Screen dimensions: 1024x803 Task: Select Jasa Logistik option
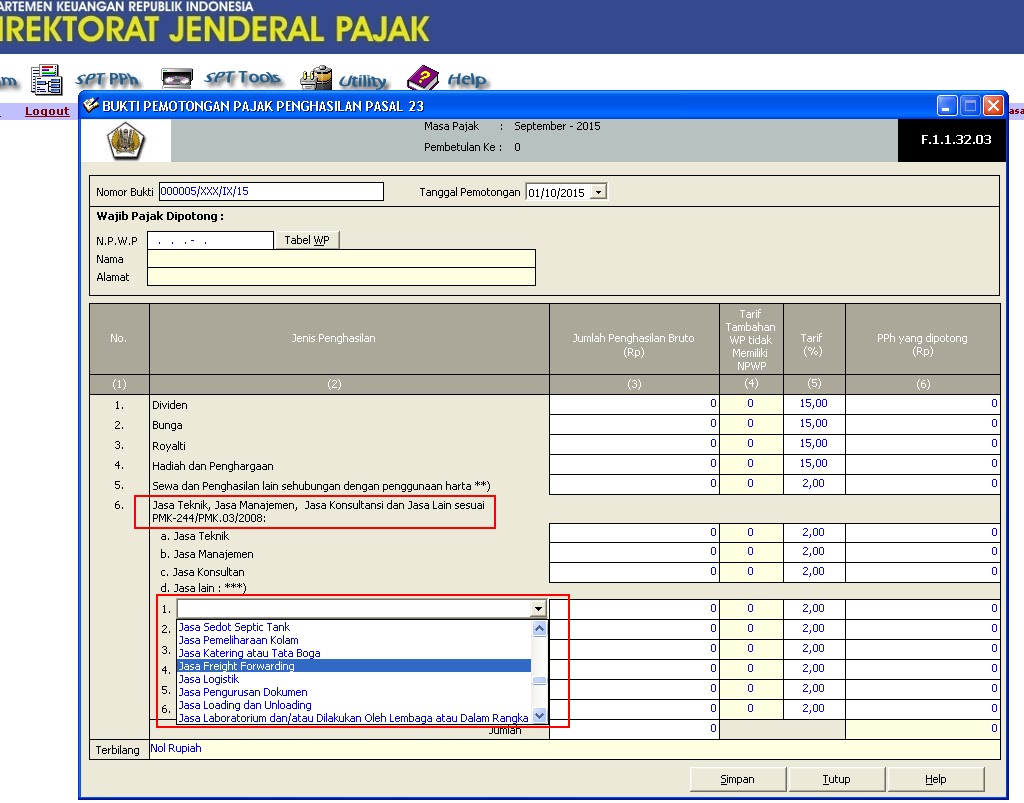[x=354, y=679]
